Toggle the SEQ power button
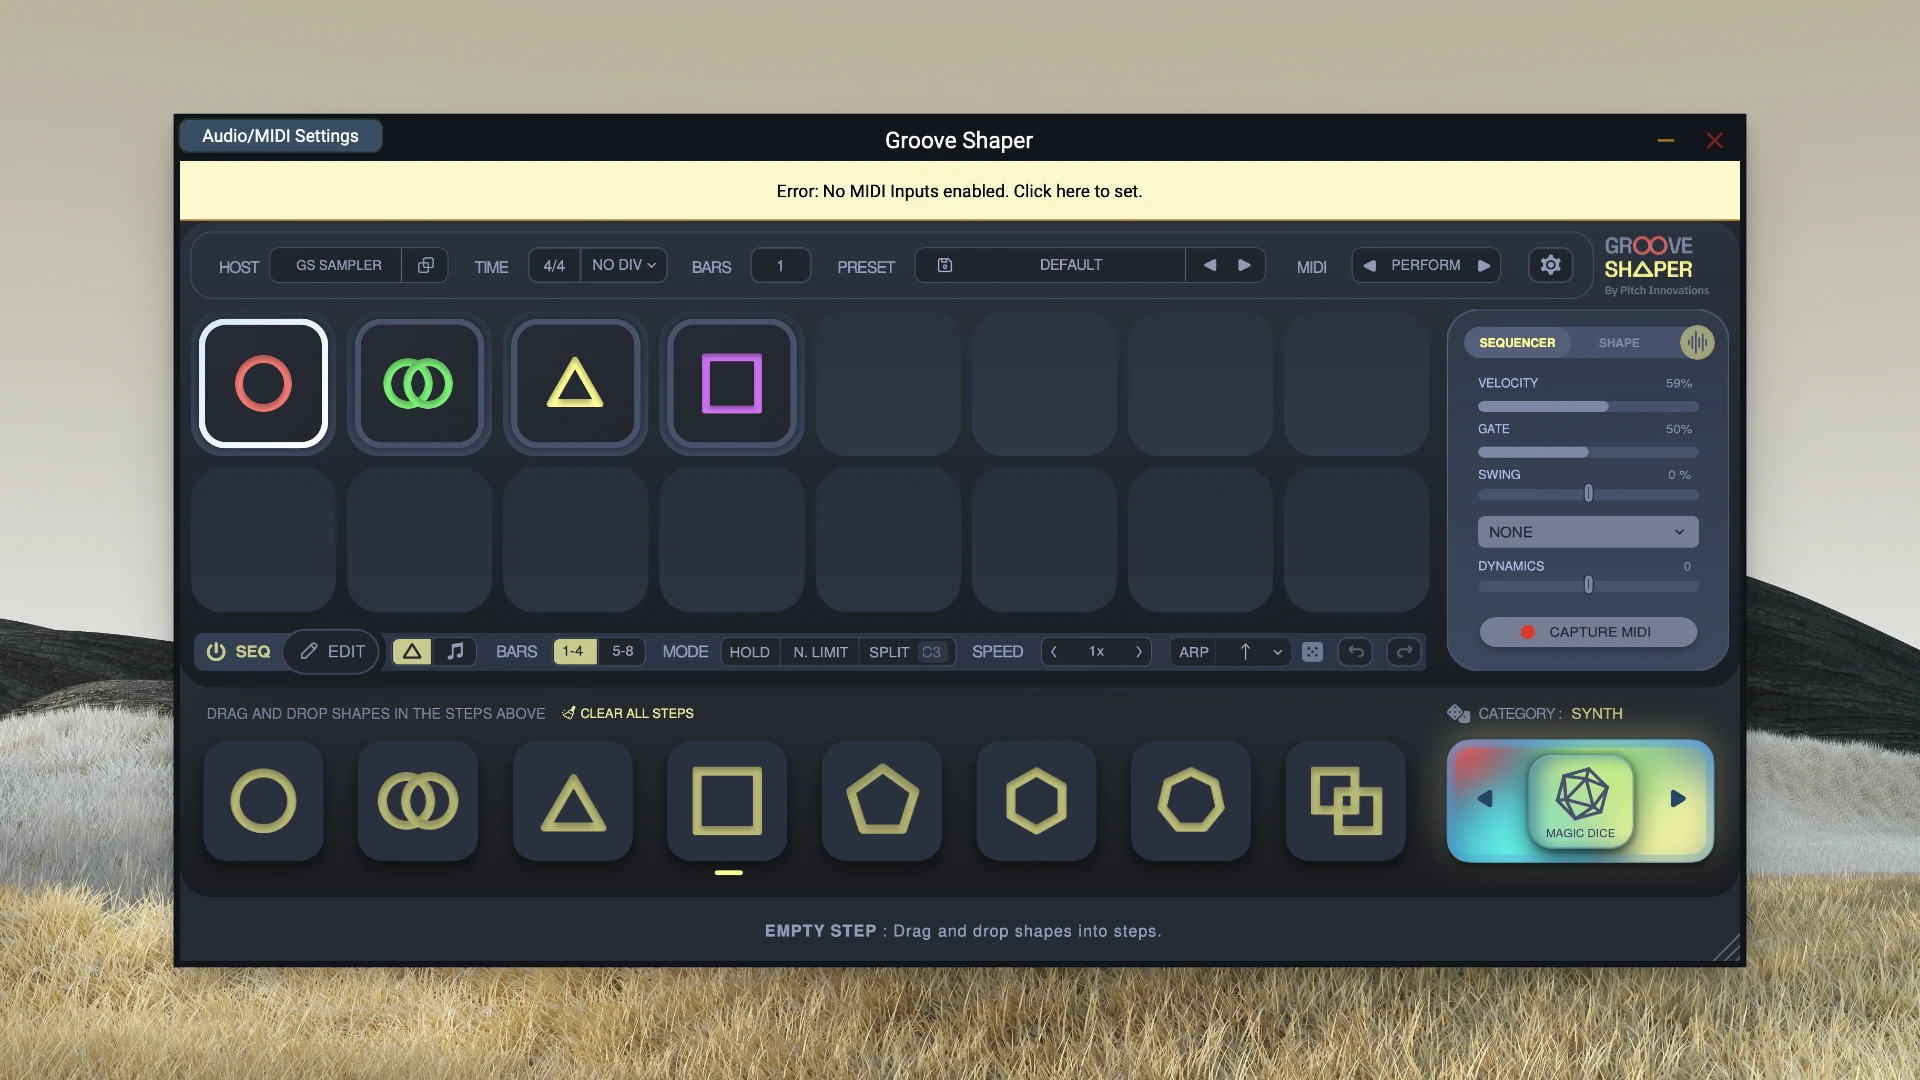 (x=218, y=651)
